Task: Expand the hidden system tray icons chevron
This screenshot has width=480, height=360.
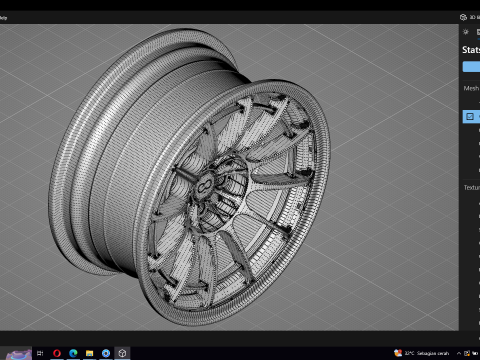Action: pos(459,353)
